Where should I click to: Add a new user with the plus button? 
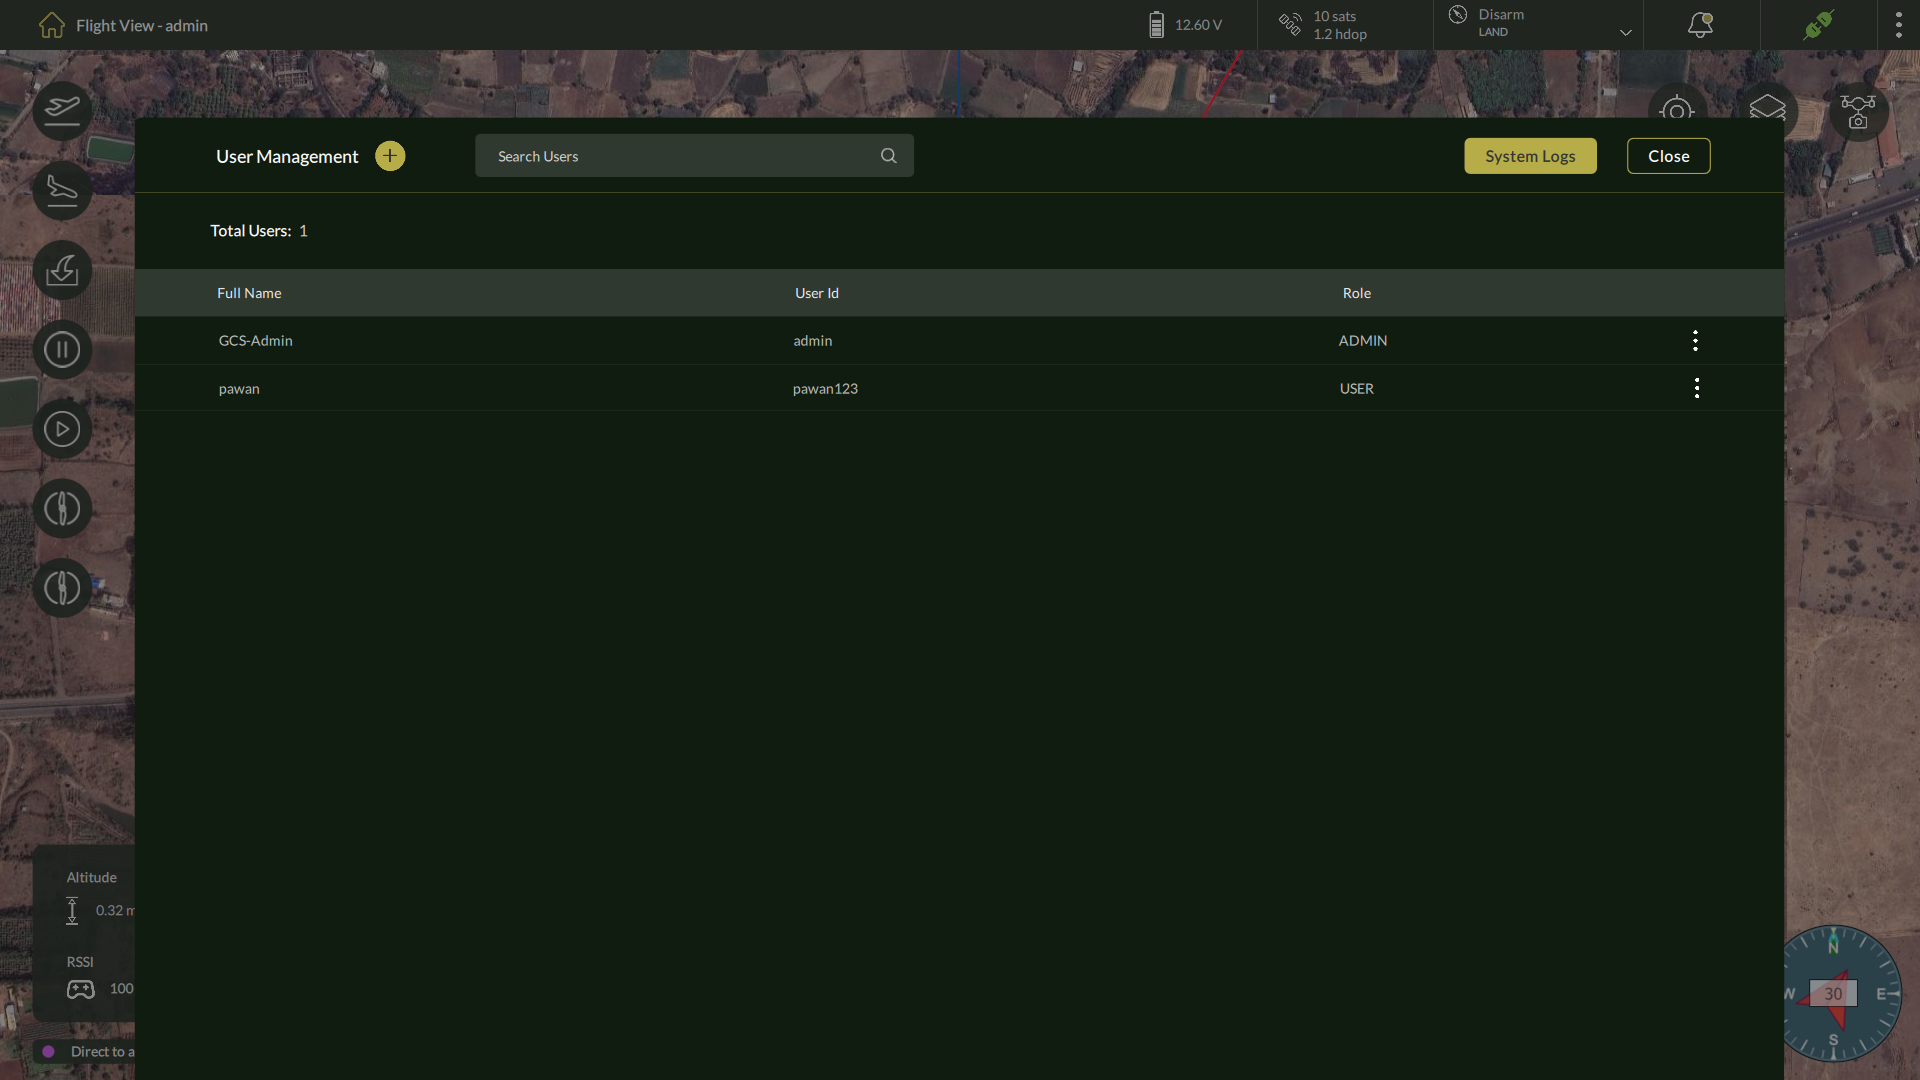point(390,156)
